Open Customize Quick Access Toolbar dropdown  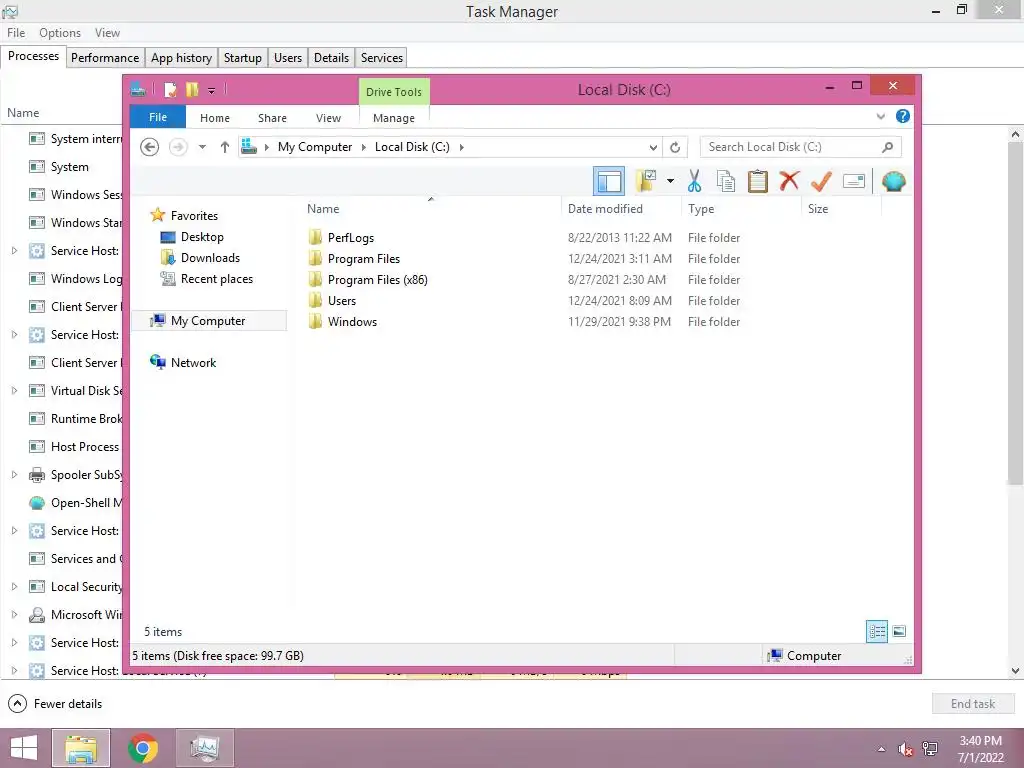tap(212, 90)
